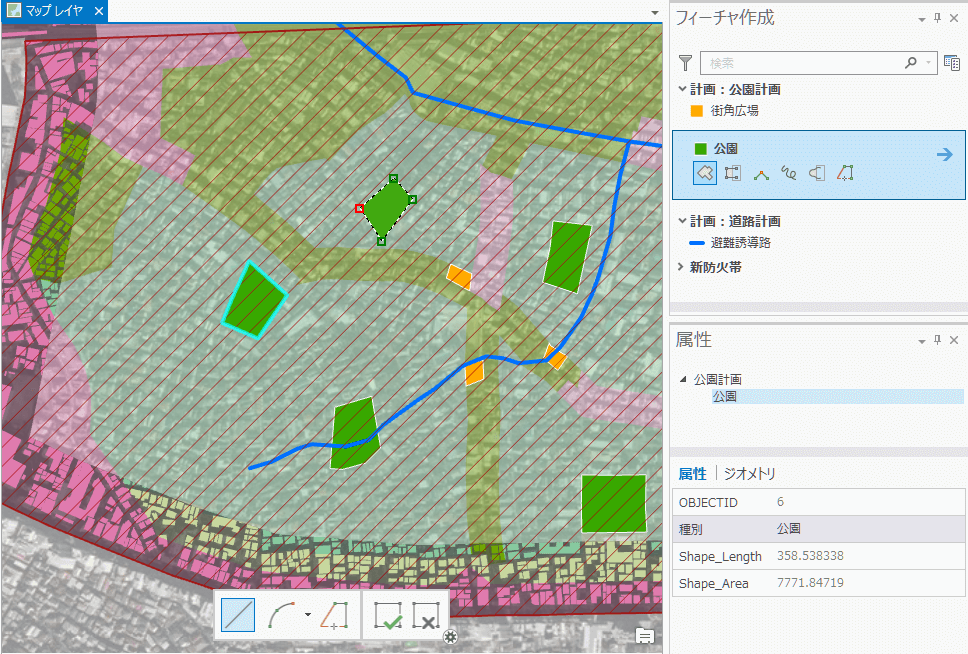Toggle auto-hide pin on 属性 panel

937,340
